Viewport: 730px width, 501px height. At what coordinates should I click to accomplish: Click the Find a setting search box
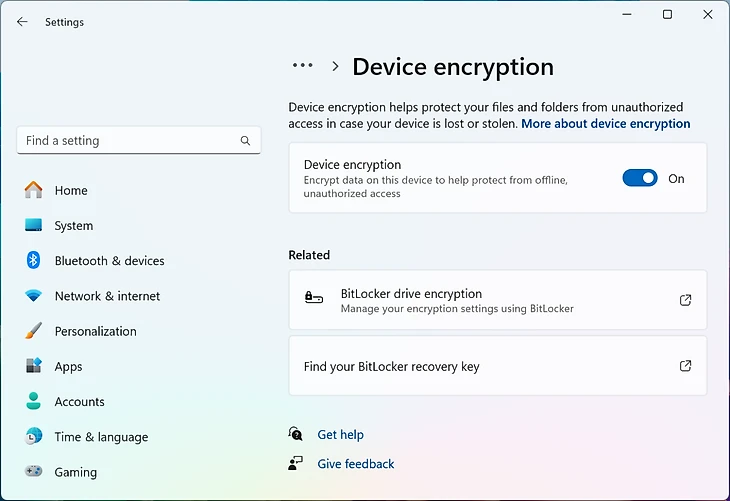(130, 141)
